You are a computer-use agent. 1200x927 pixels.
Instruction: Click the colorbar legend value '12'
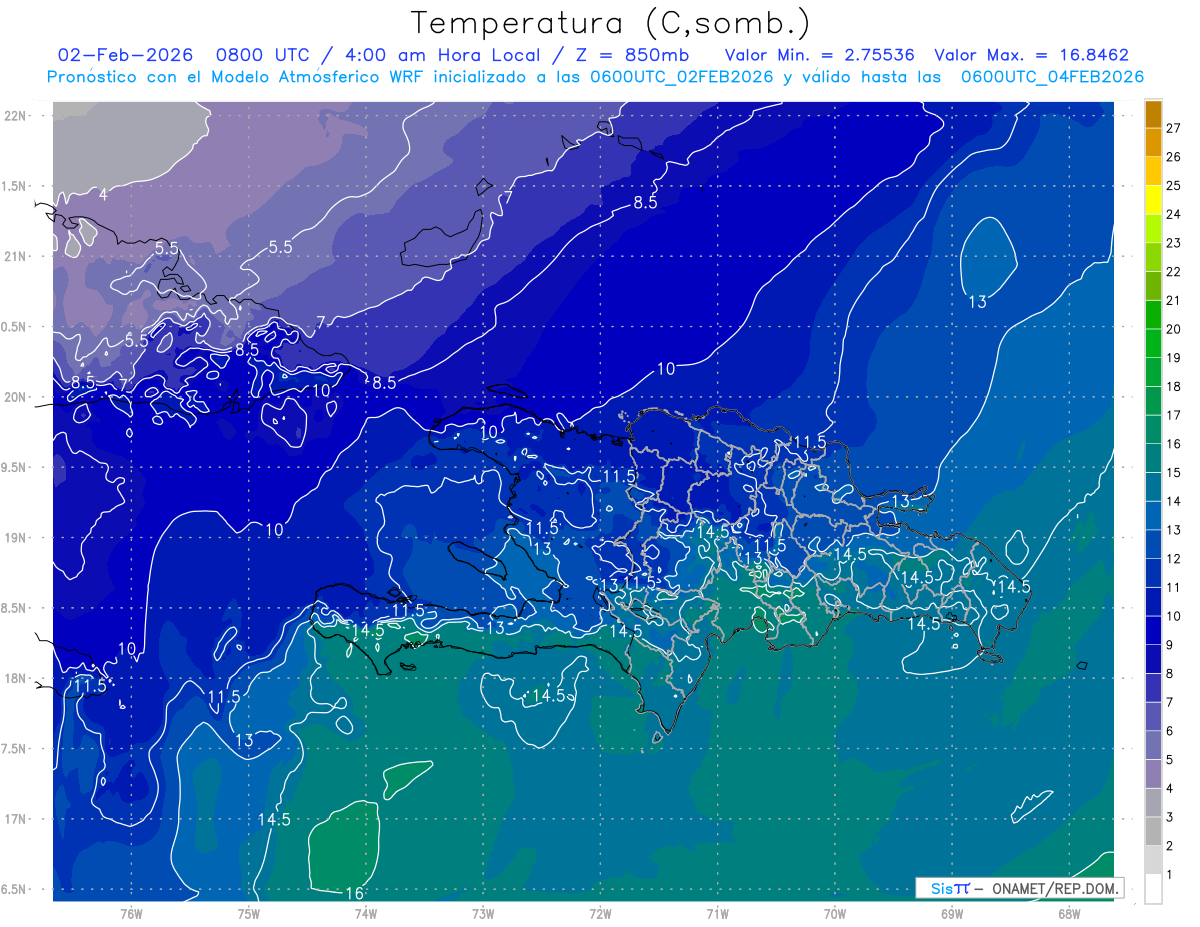tap(1174, 559)
